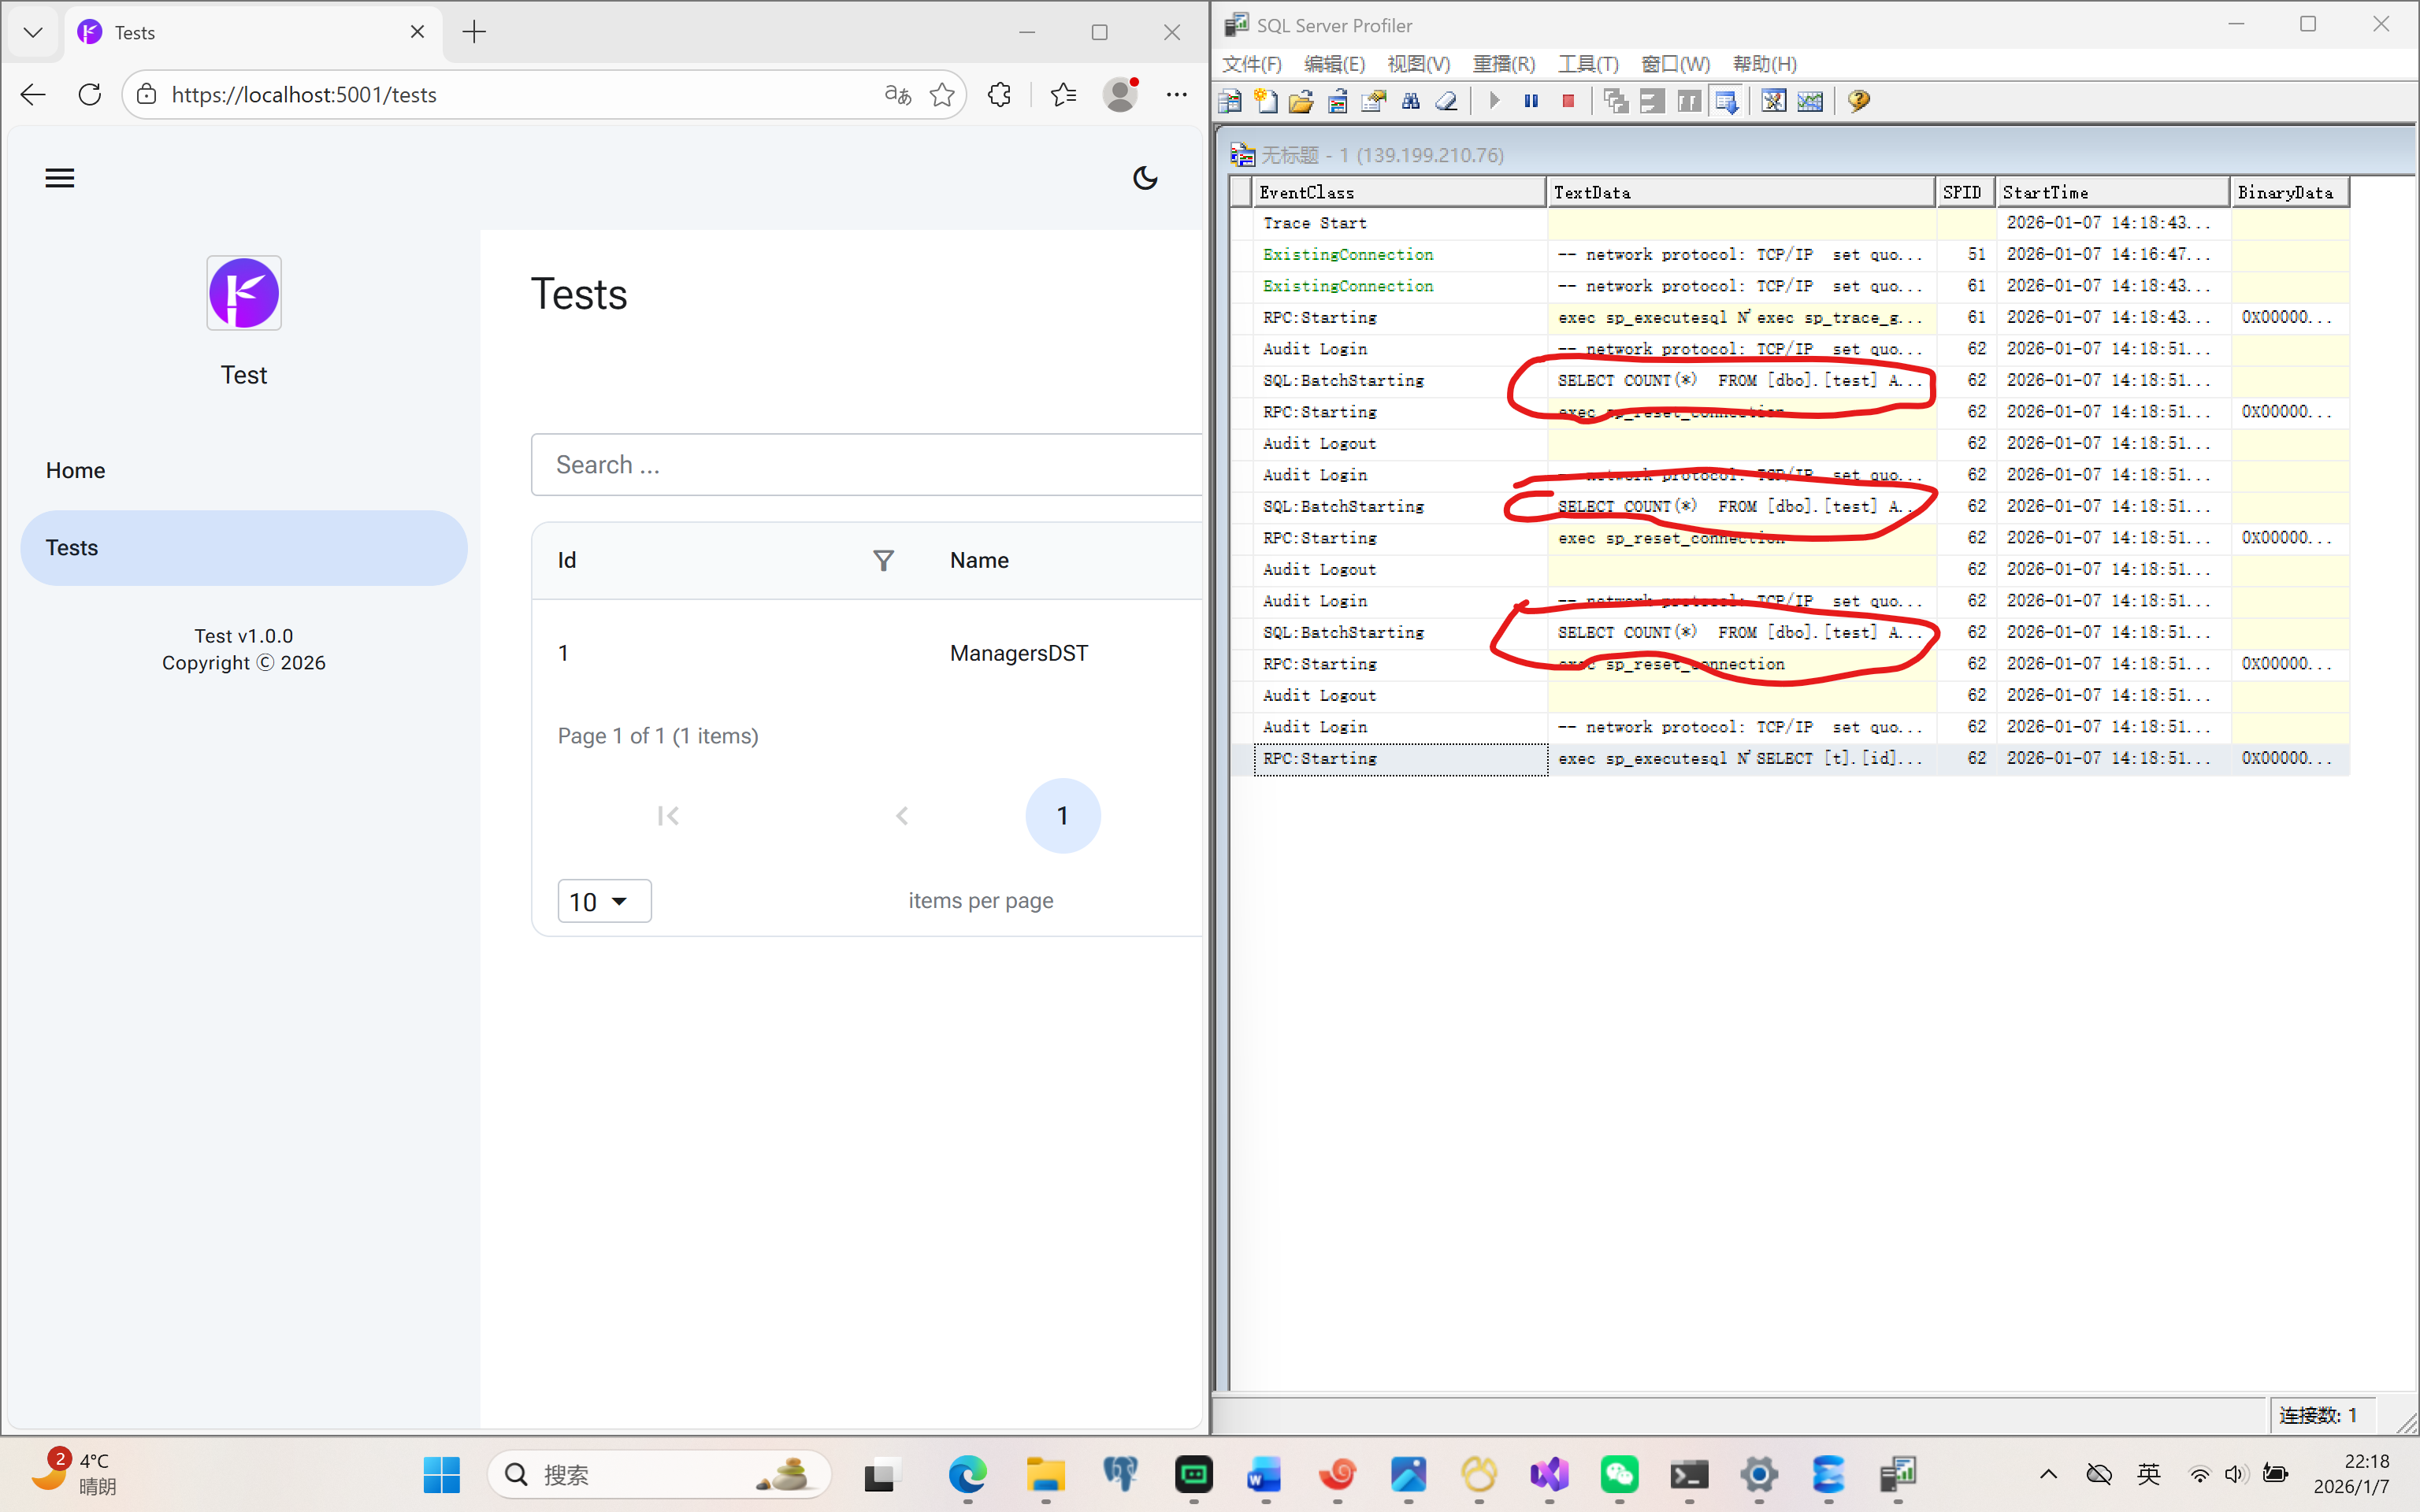Screen dimensions: 2420x1512
Task: Toggle dark mode moon icon in web app
Action: click(x=1145, y=178)
